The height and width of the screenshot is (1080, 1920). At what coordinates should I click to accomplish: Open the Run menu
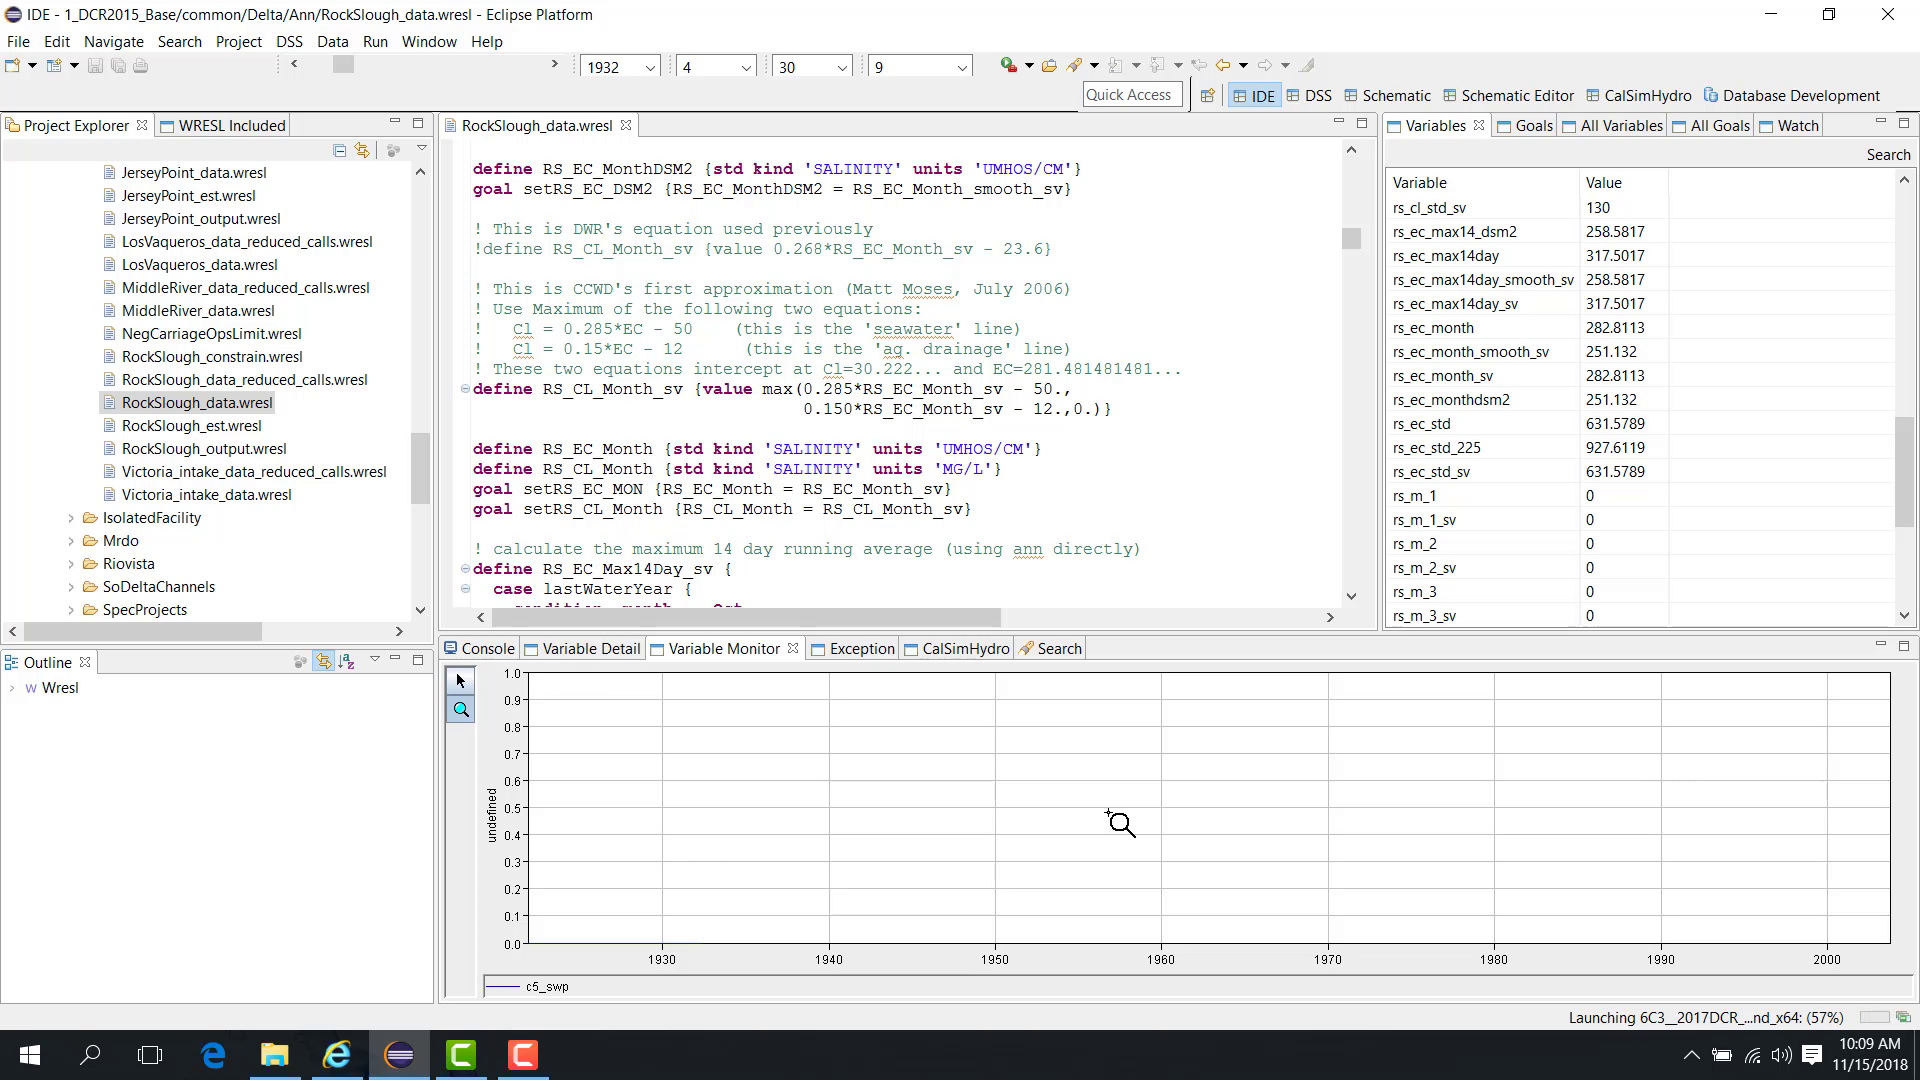coord(375,41)
